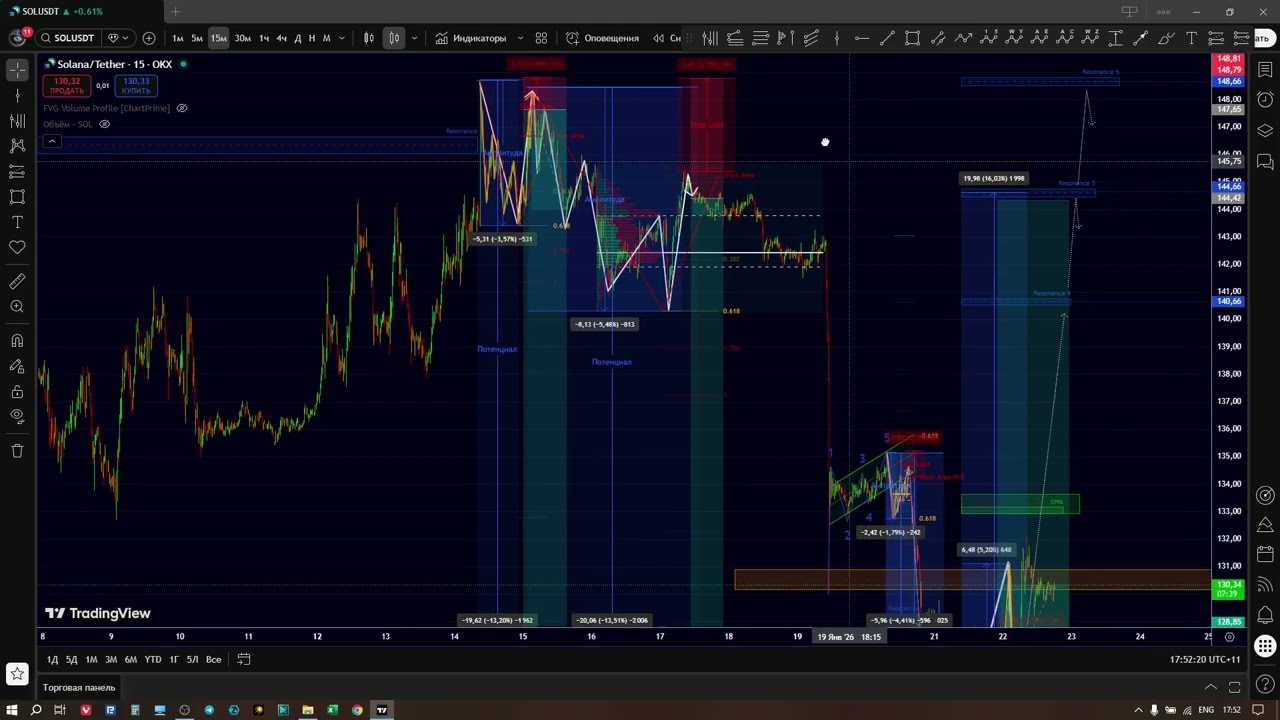Image resolution: width=1280 pixels, height=720 pixels.
Task: Toggle the drawing-mode pencil lock icon
Action: tap(17, 366)
